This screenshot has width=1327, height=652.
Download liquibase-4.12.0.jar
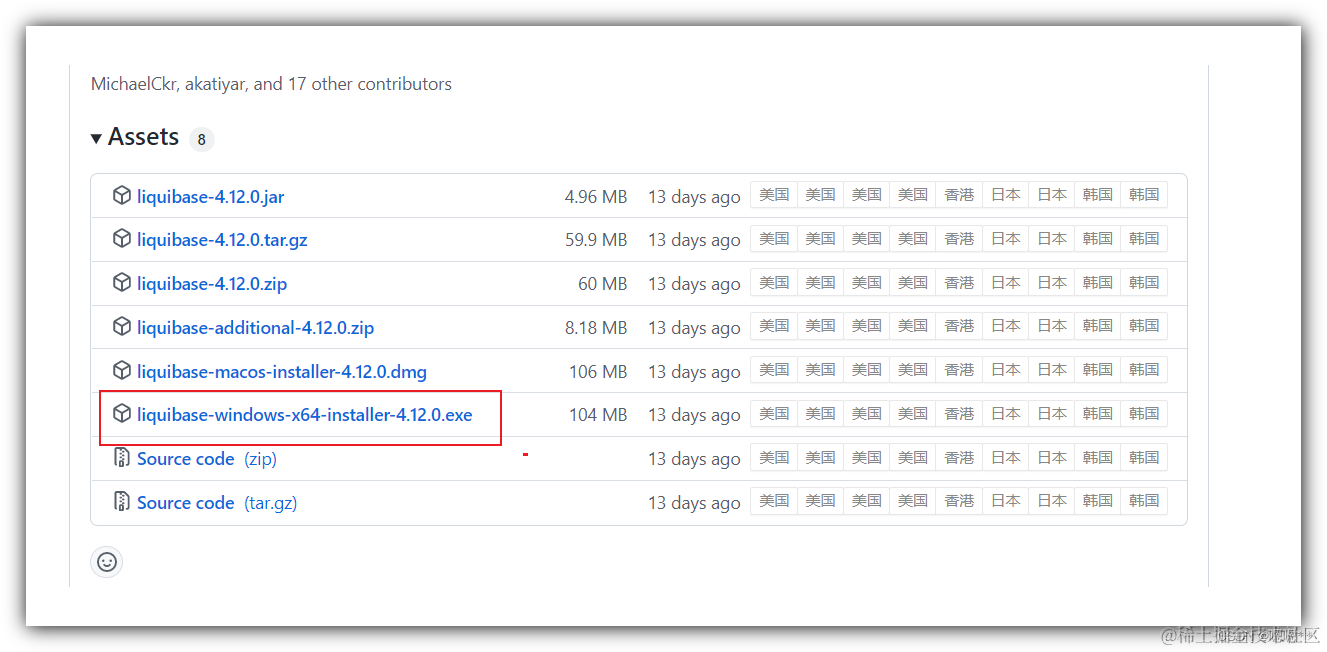coord(210,197)
